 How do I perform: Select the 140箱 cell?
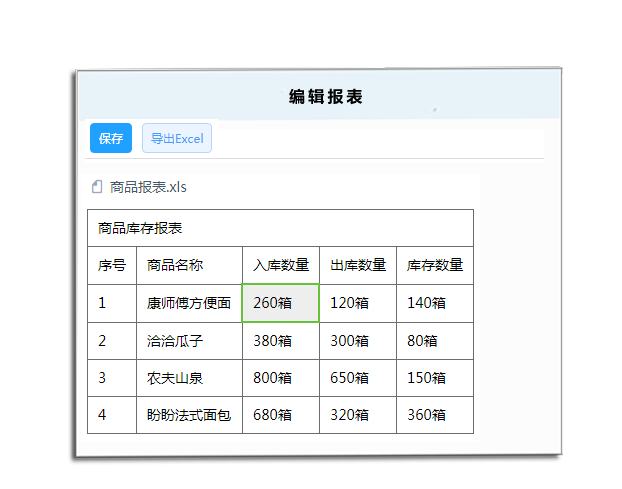[435, 303]
